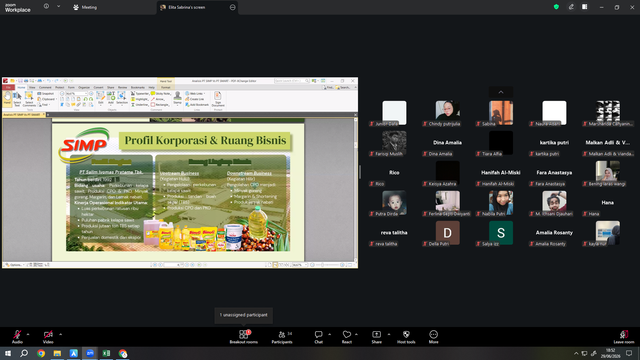Open meeting info icon in title bar
This screenshot has width=640, height=360.
pyautogui.click(x=46, y=7)
